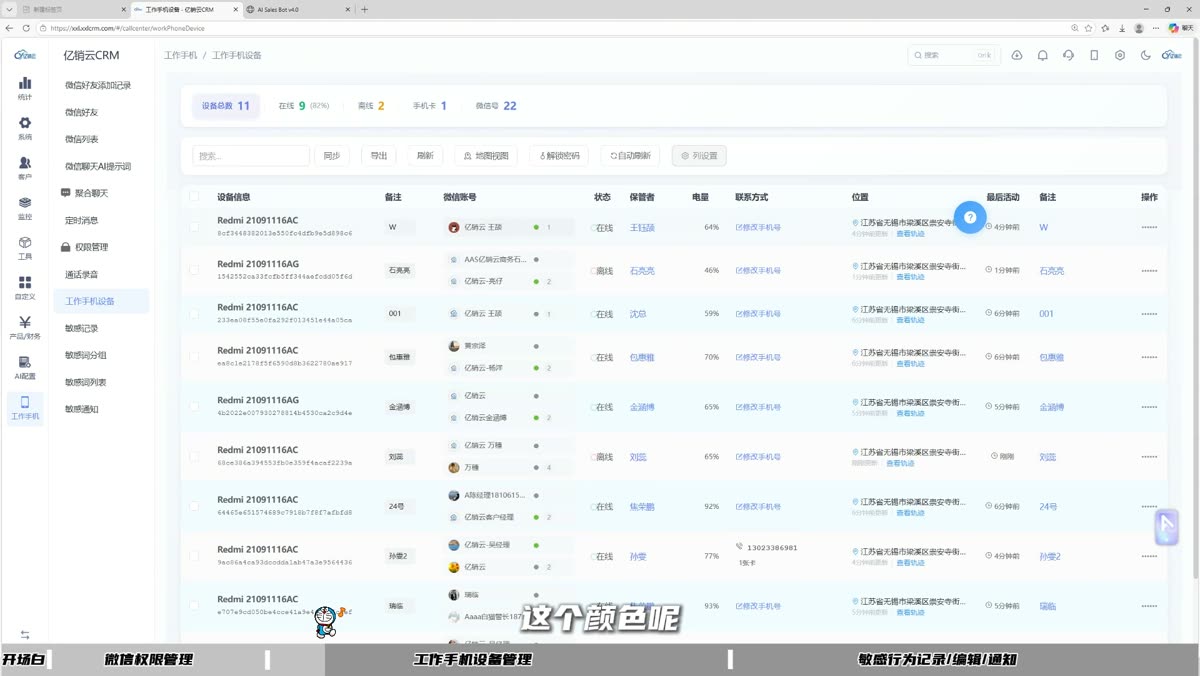Image resolution: width=1200 pixels, height=676 pixels.
Task: Click 修改手机号 link in the 石亮亮 row
Action: pyautogui.click(x=758, y=271)
